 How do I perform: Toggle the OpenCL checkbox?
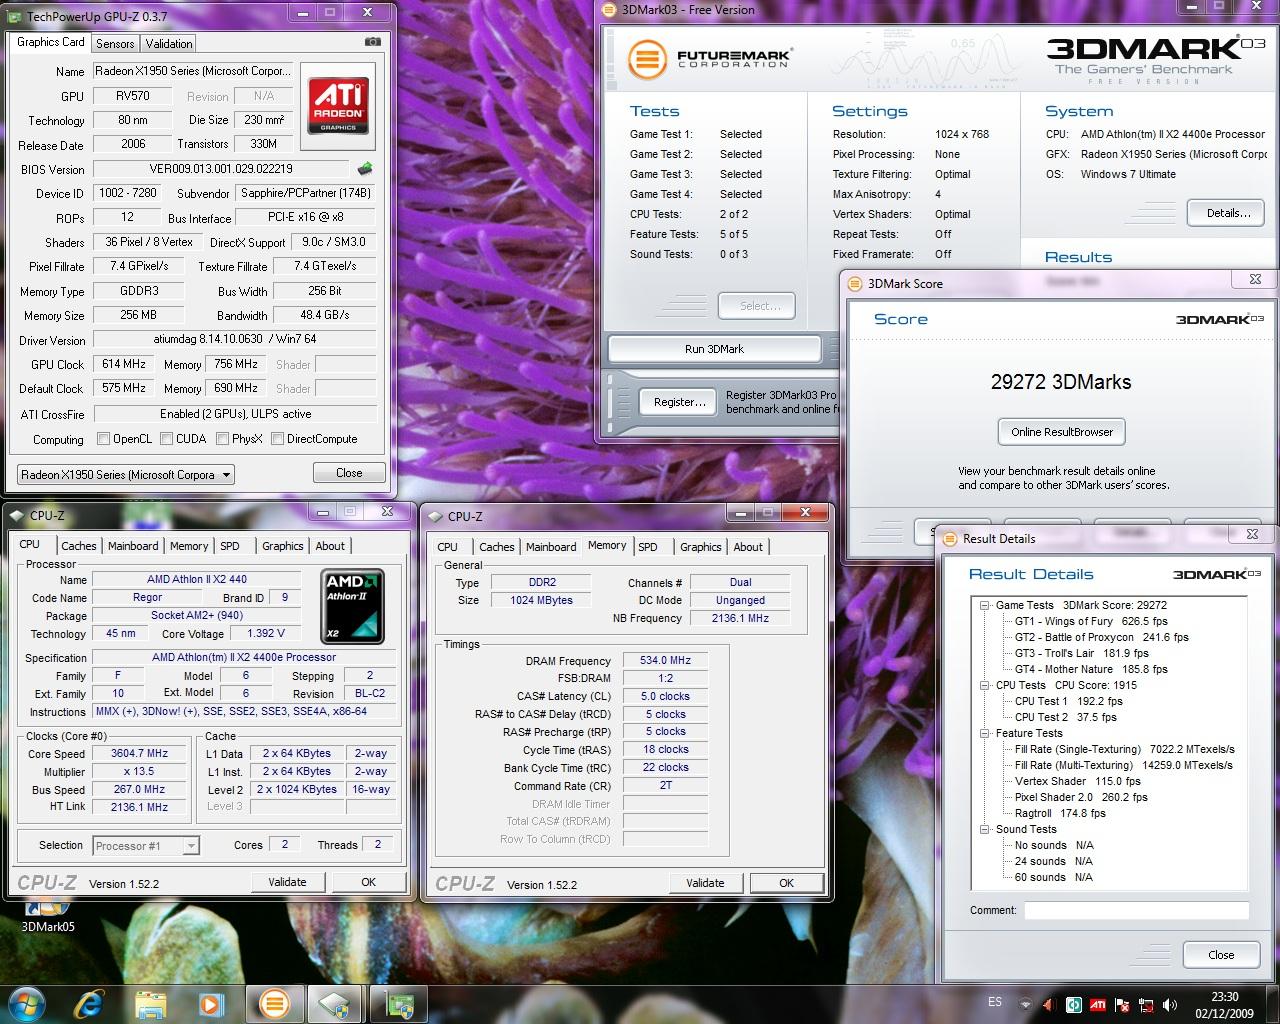click(103, 438)
